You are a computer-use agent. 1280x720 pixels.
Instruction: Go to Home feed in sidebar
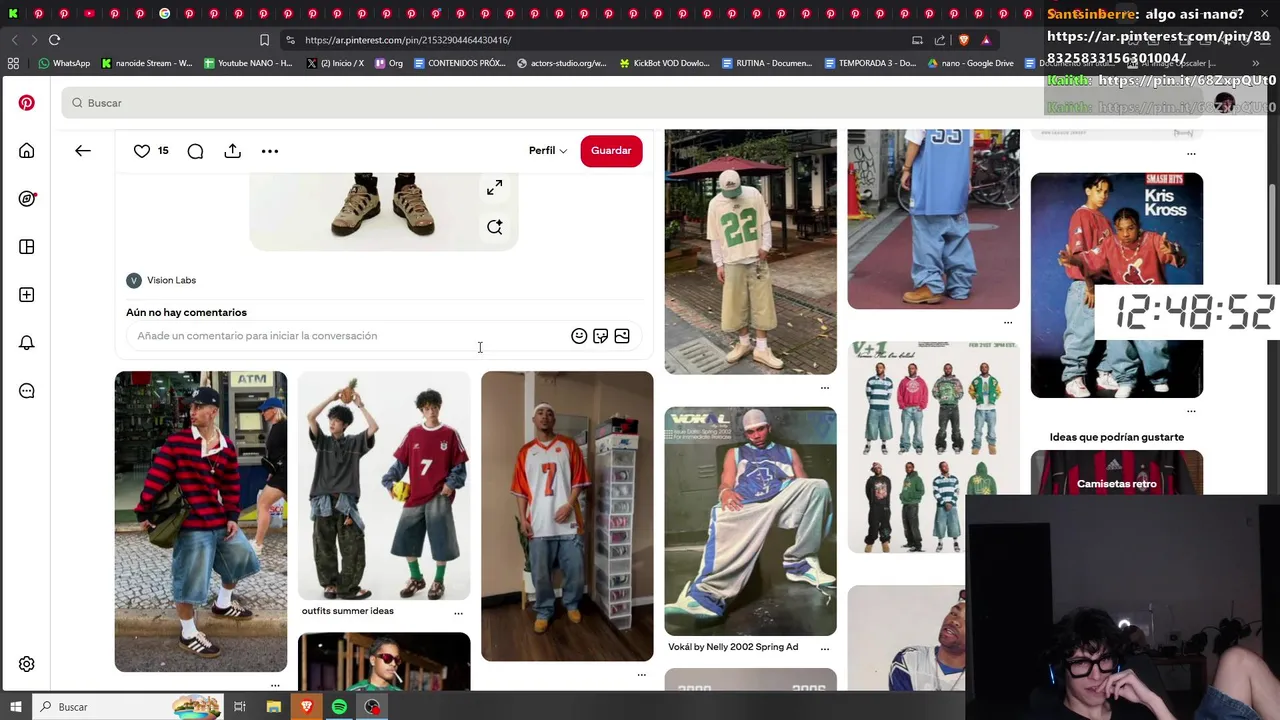pyautogui.click(x=27, y=151)
